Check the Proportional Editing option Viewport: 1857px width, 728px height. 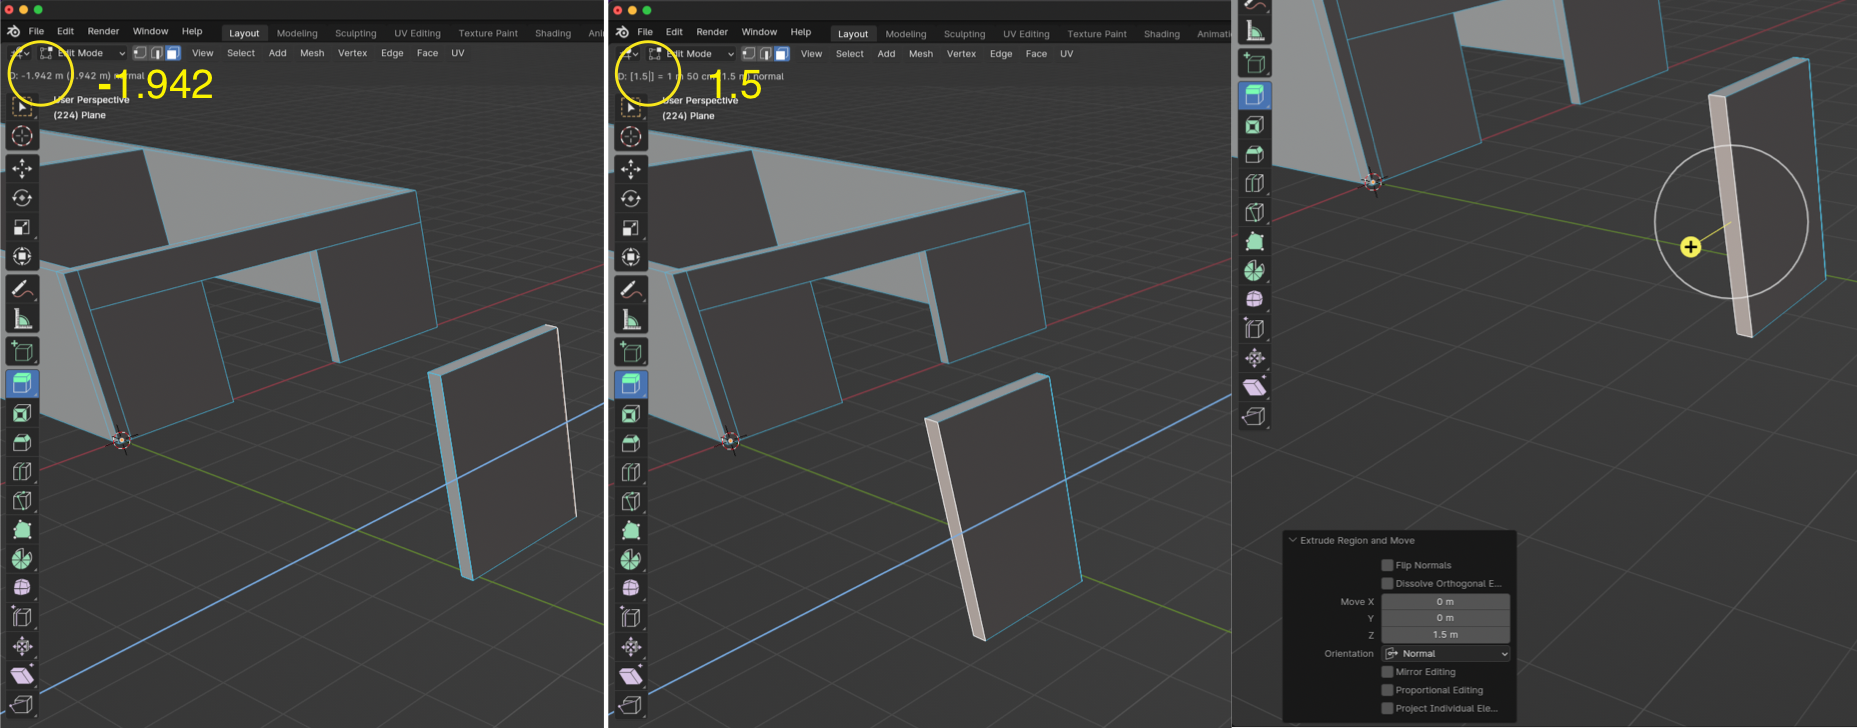pos(1387,690)
